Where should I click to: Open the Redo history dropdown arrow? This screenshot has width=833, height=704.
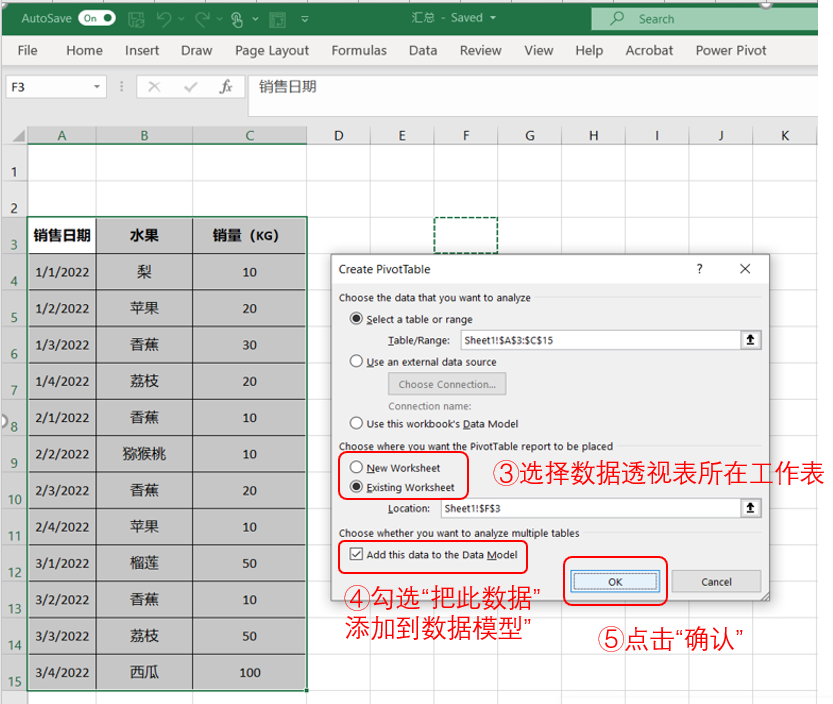(x=219, y=19)
